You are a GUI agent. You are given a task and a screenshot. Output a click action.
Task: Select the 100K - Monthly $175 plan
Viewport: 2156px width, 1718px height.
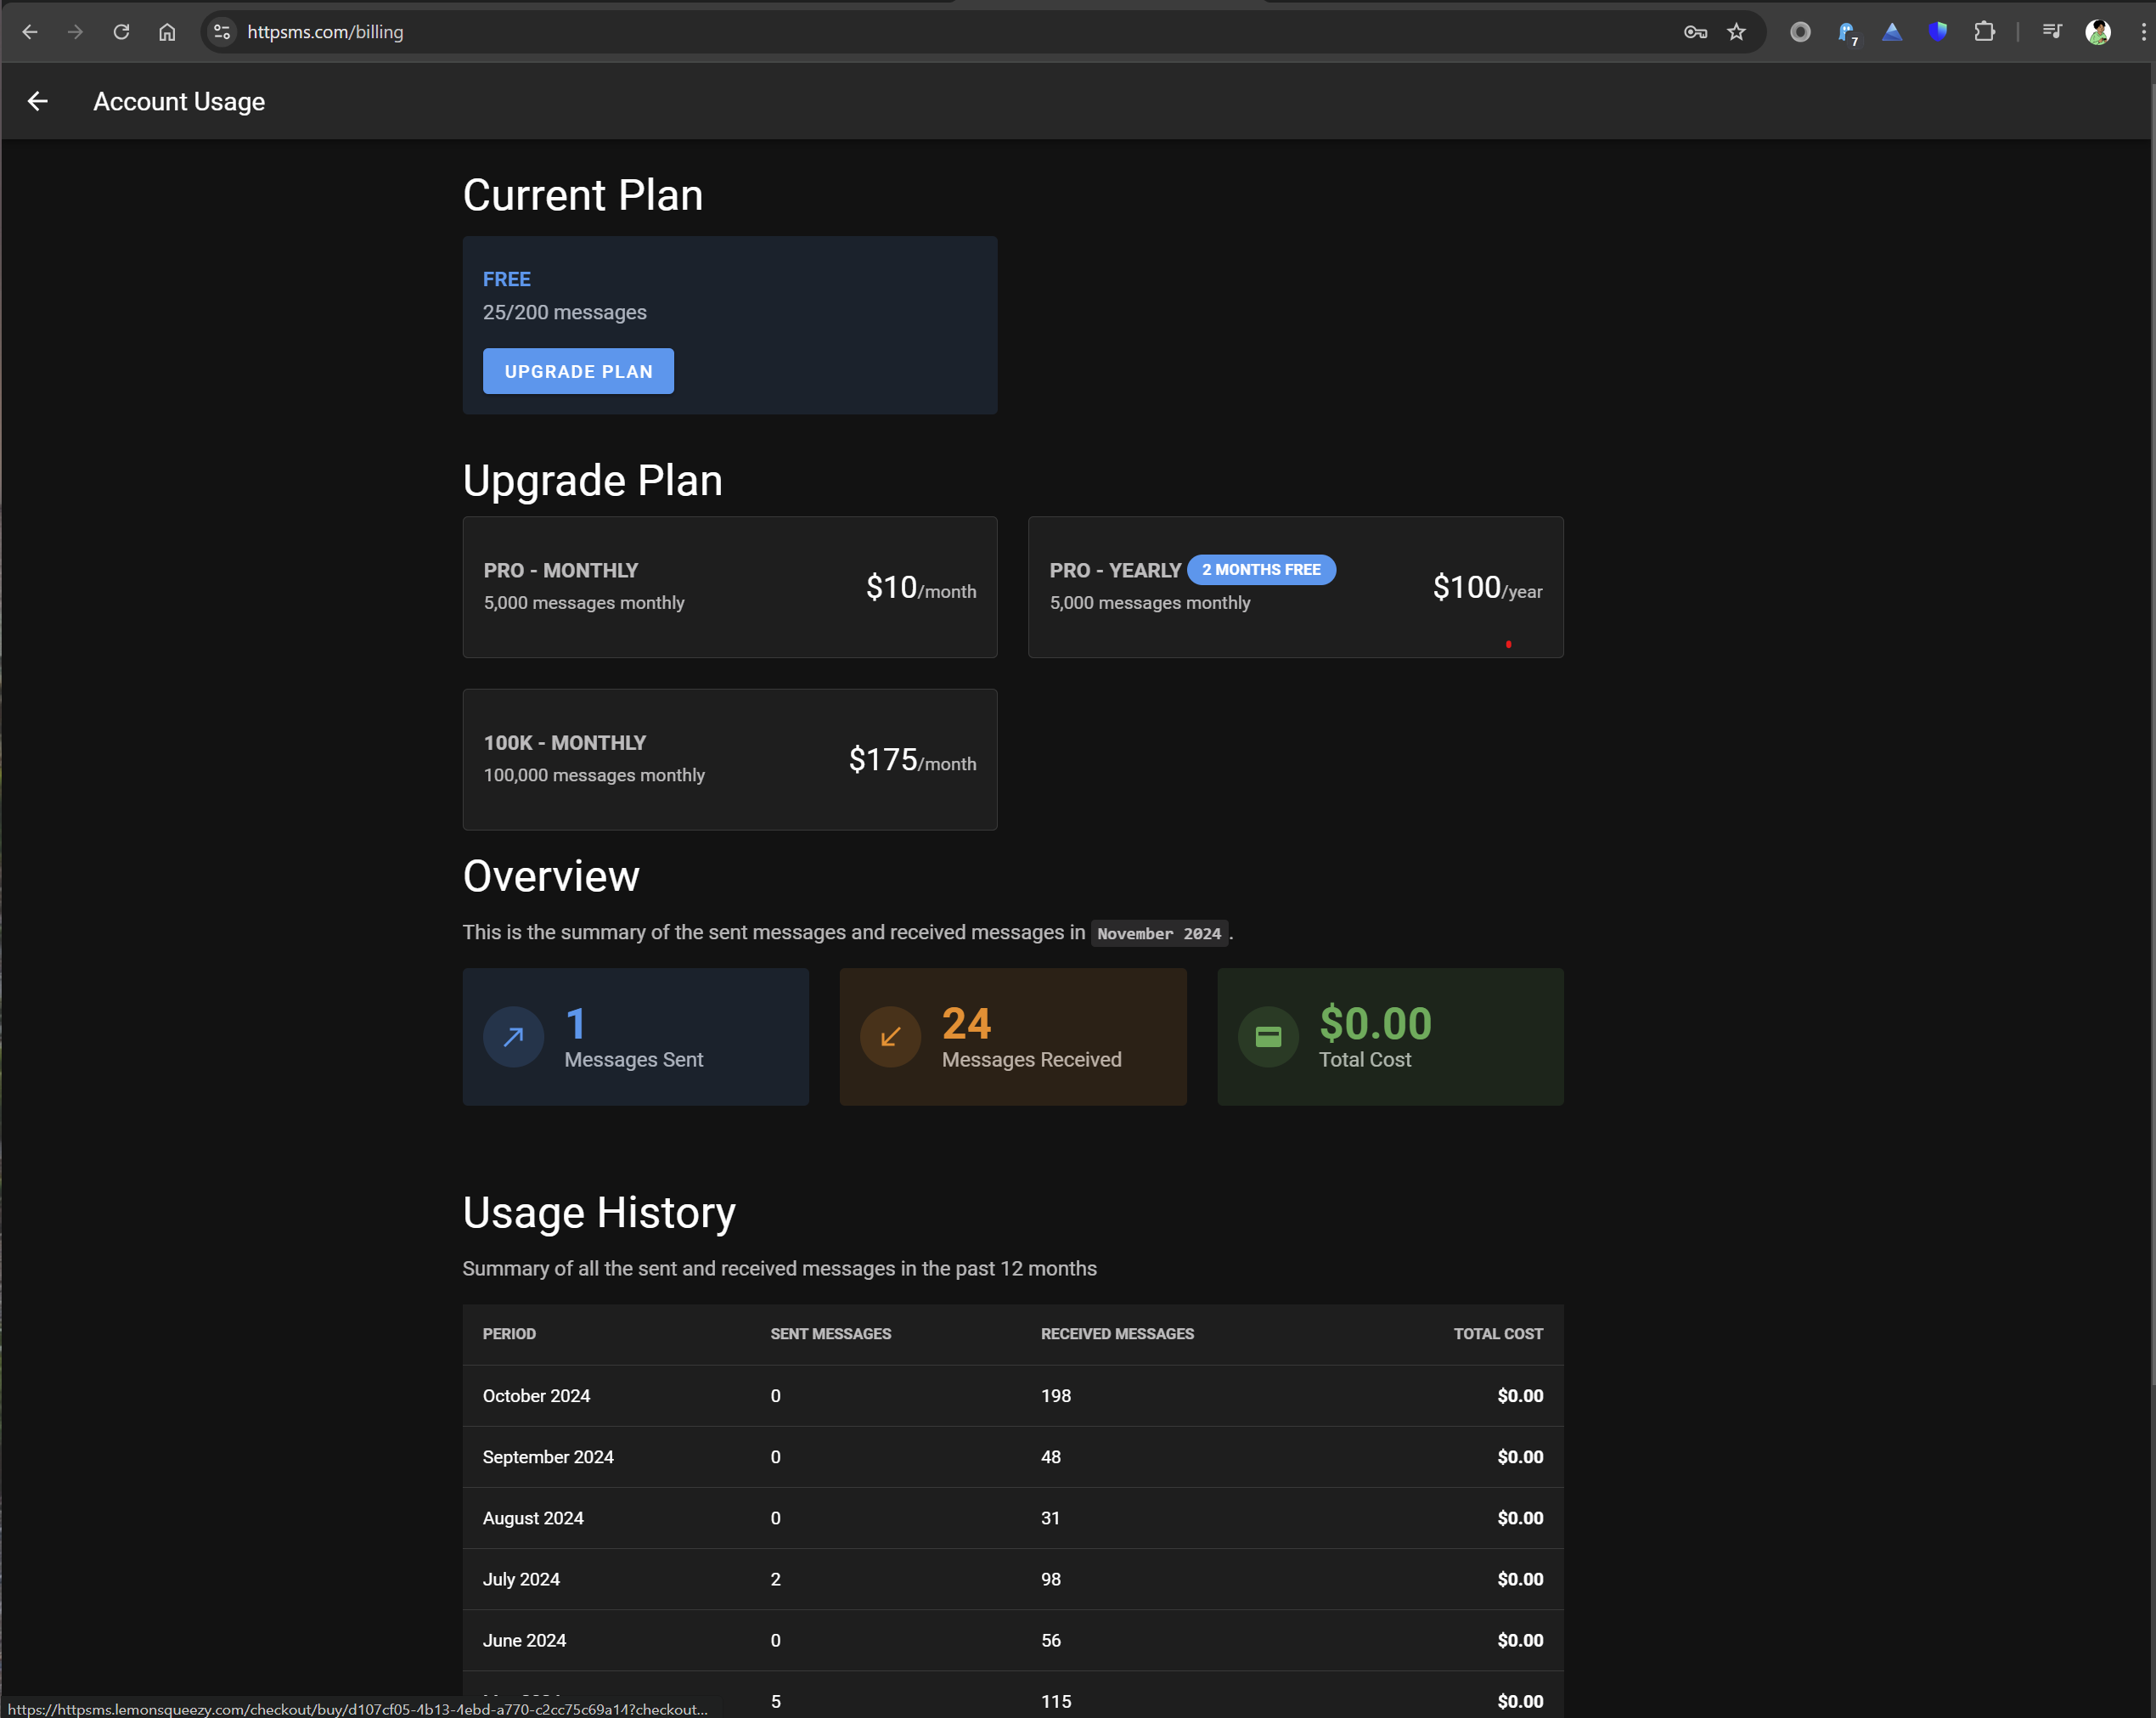coord(730,759)
